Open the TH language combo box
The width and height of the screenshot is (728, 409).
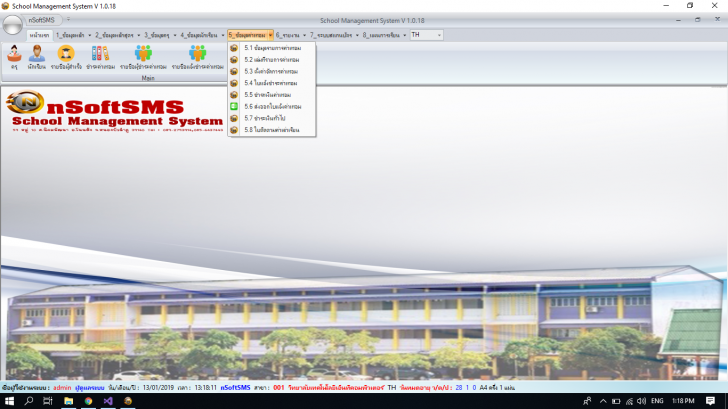pyautogui.click(x=426, y=35)
